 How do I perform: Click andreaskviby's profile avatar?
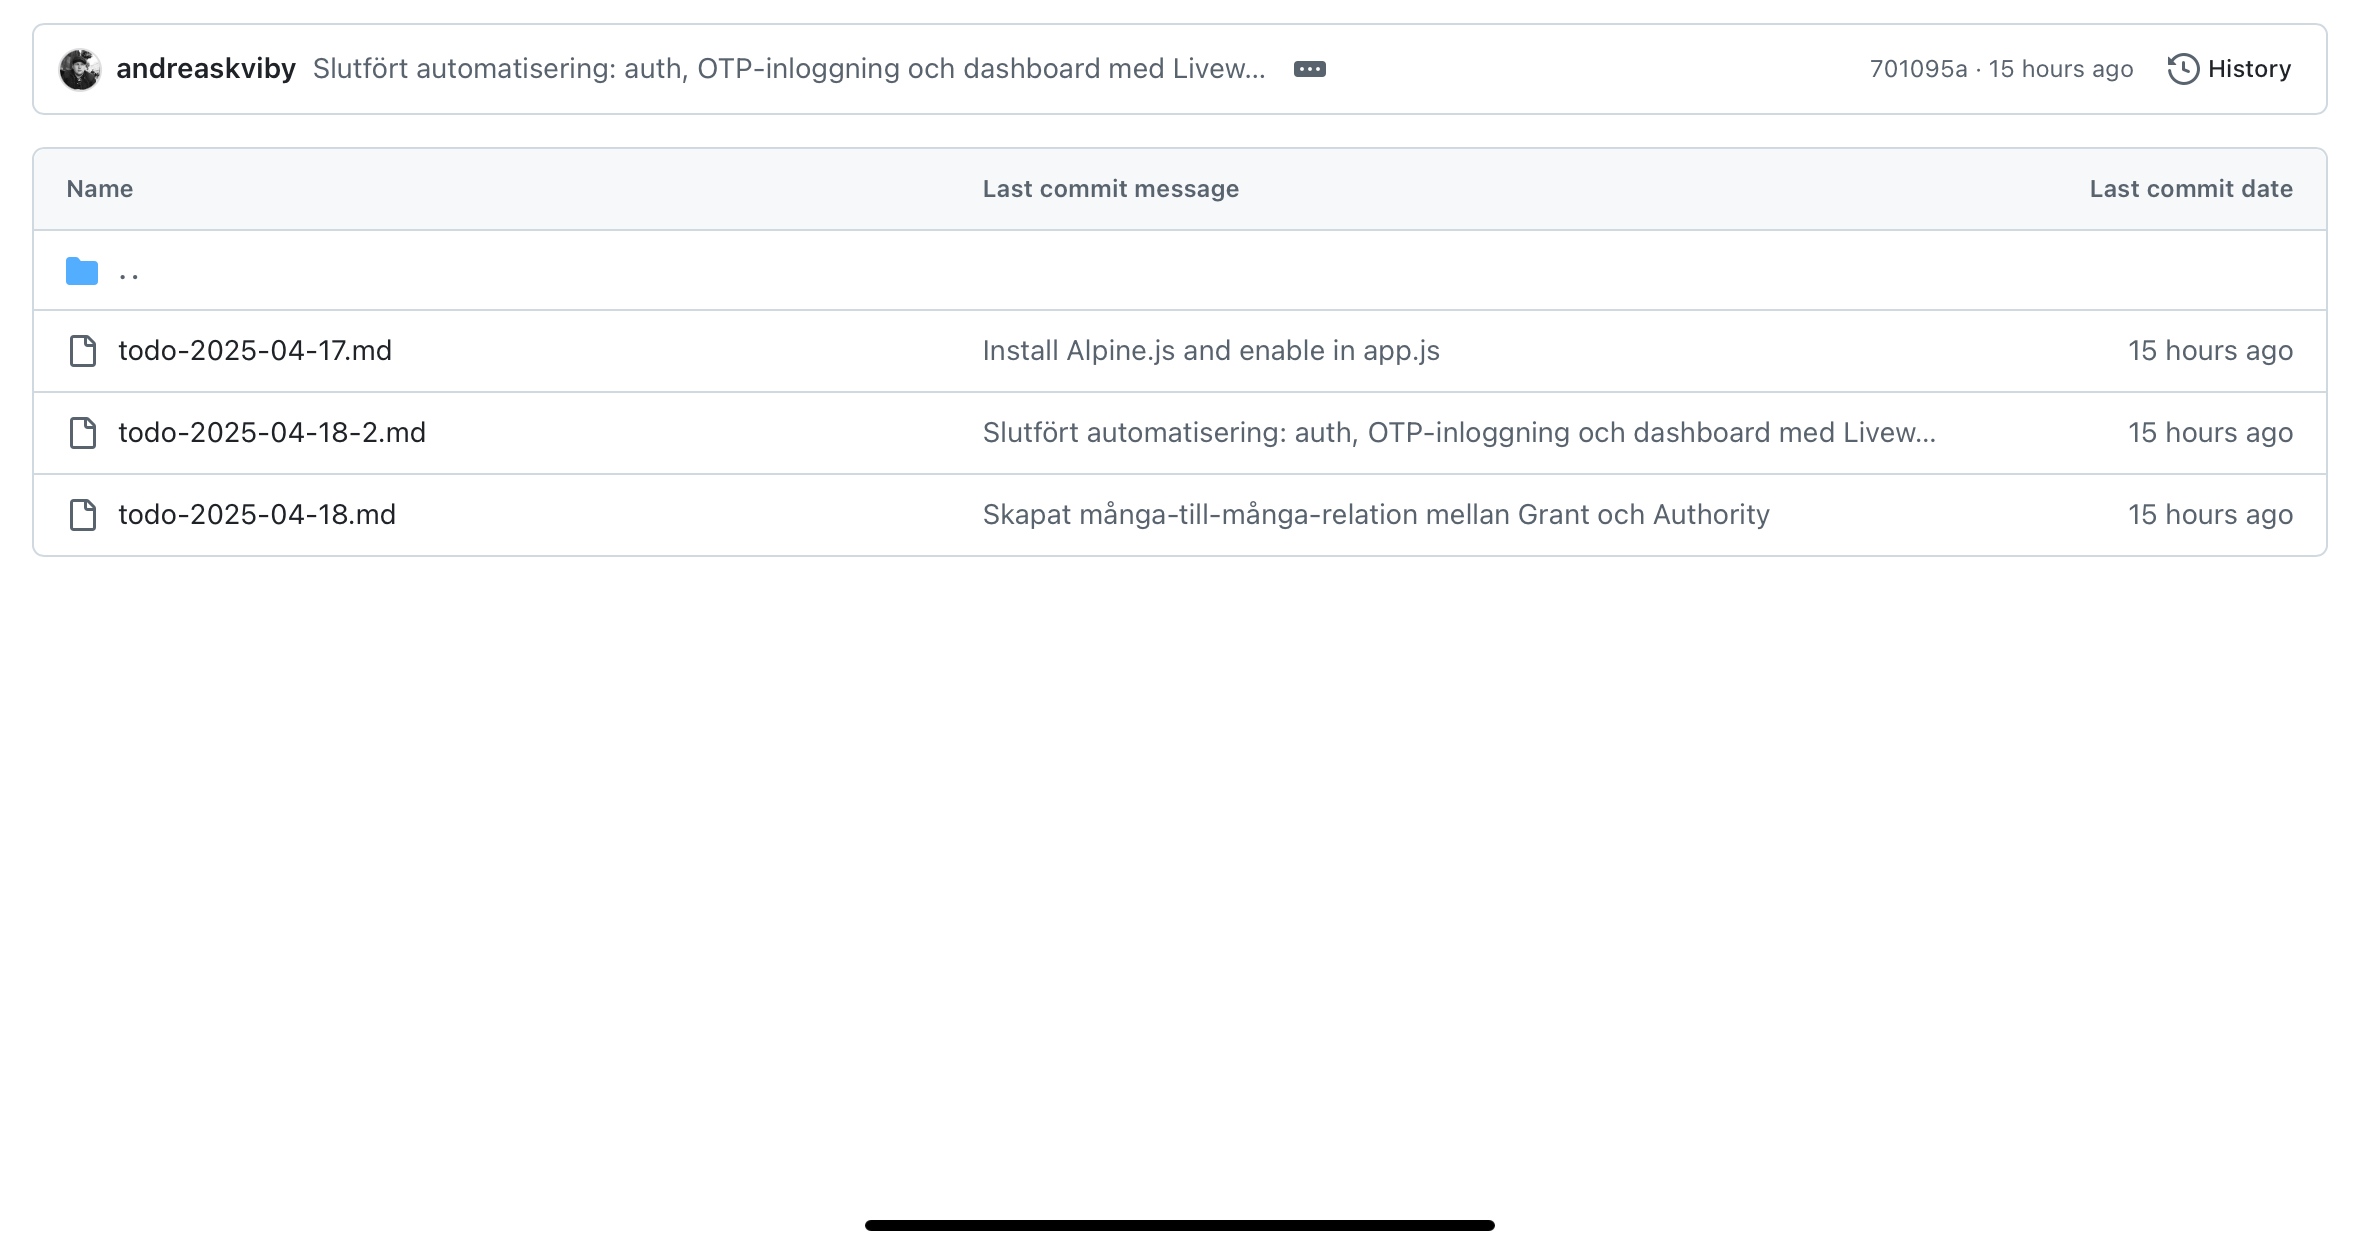(80, 69)
